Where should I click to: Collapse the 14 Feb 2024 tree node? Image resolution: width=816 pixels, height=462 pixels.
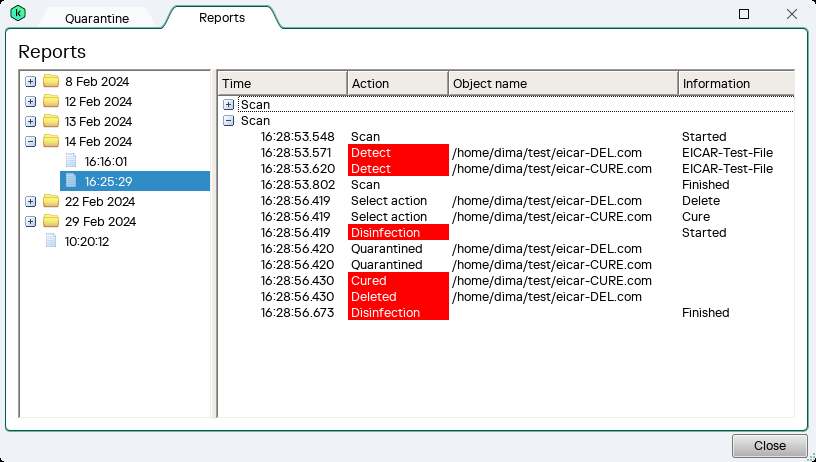30,141
